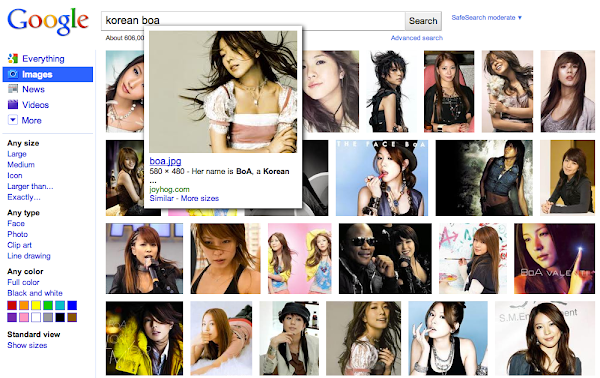Choose the blue color swatch
Viewport: 600px width, 378px height.
[x=72, y=305]
